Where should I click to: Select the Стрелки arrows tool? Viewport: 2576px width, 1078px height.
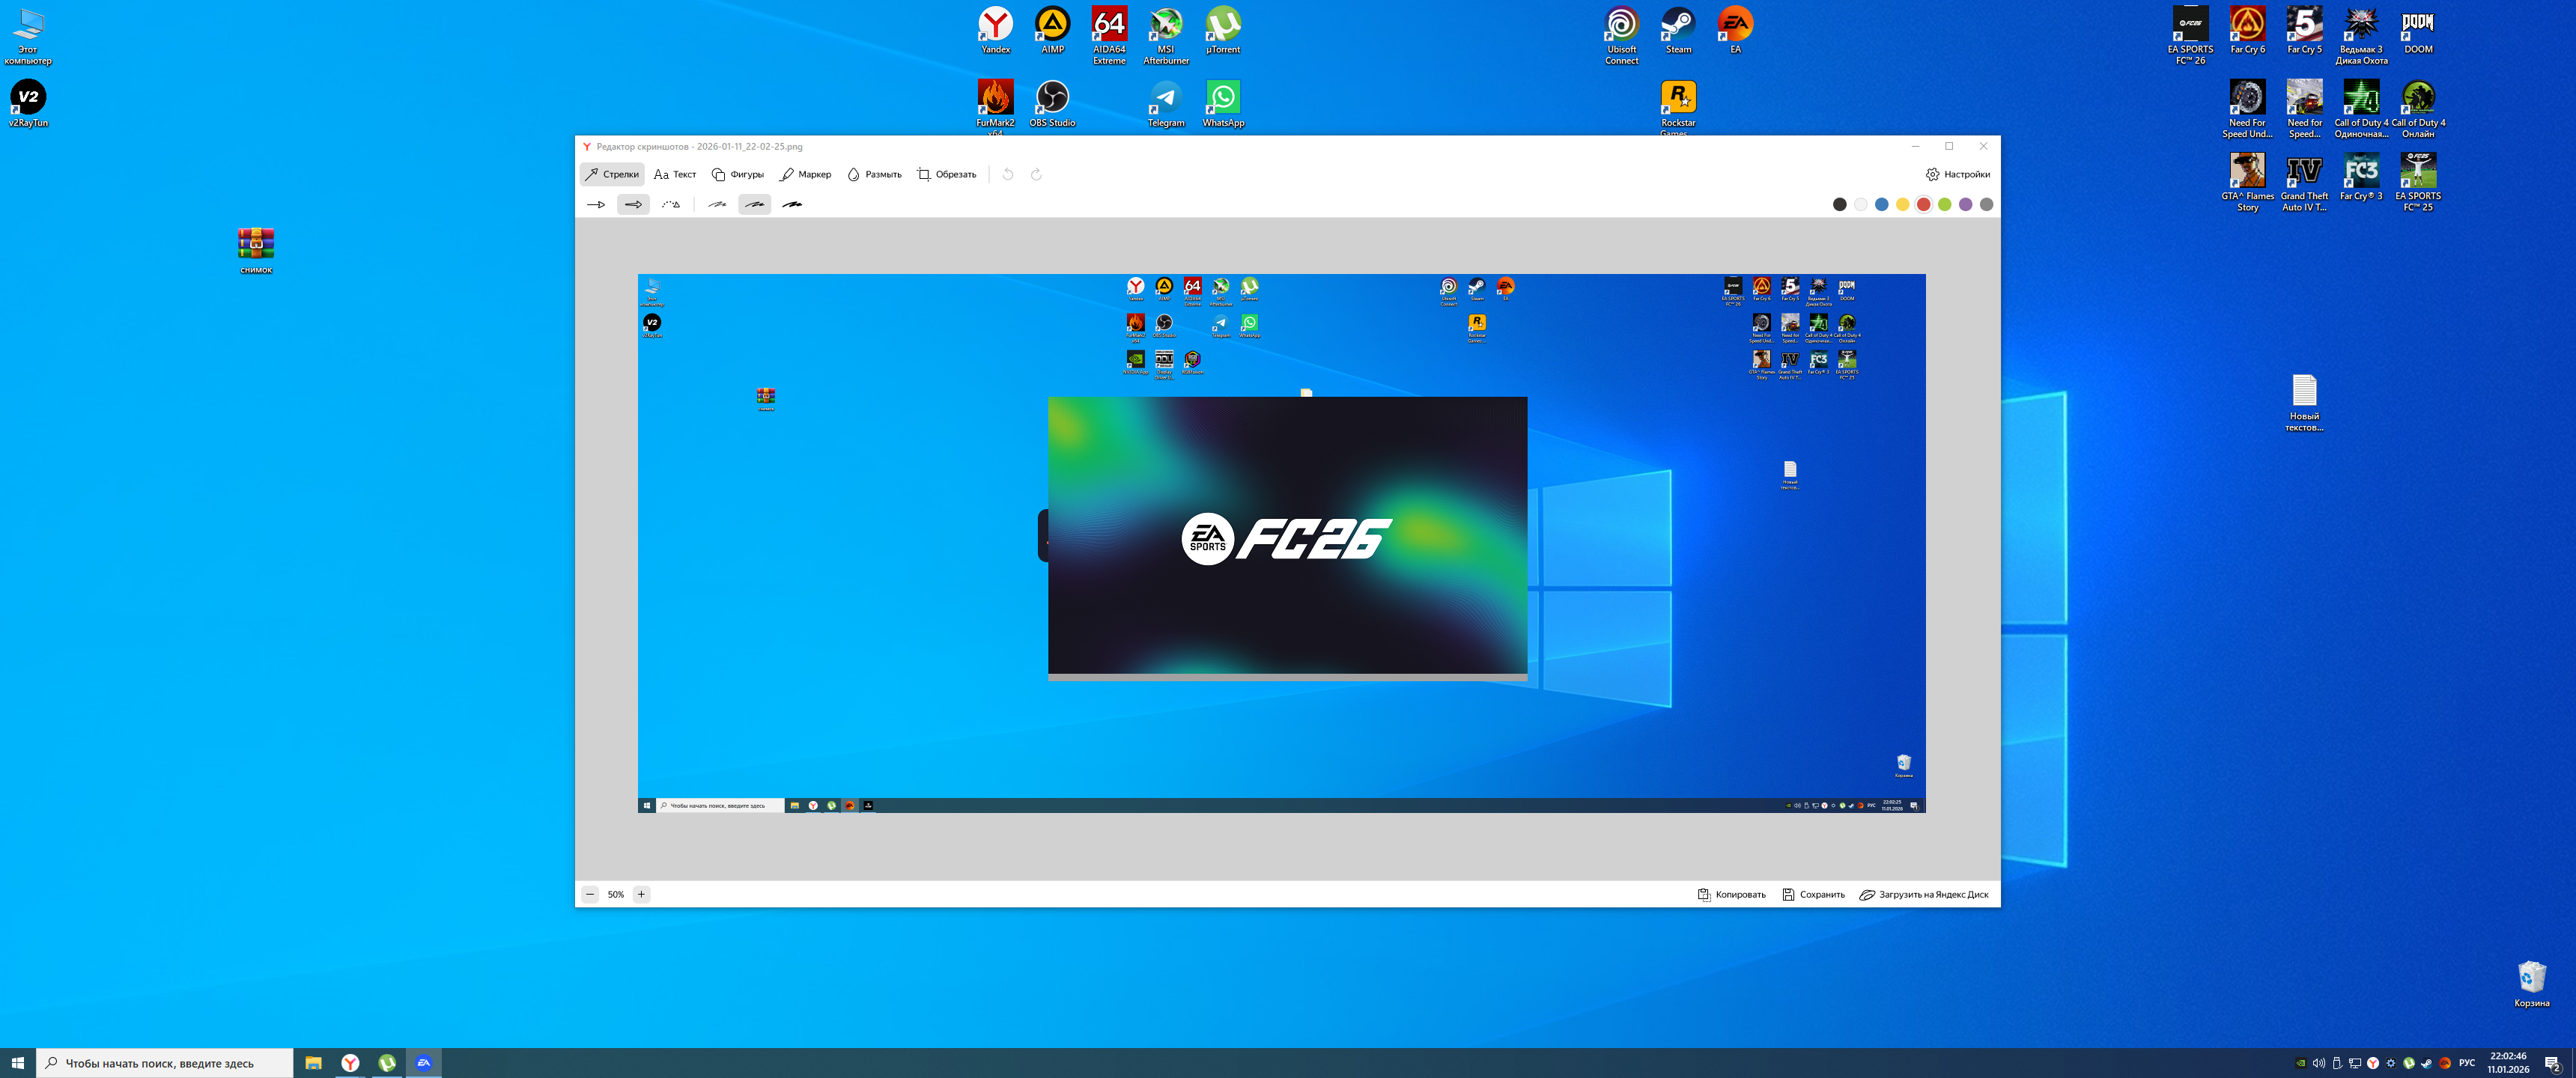pos(612,174)
